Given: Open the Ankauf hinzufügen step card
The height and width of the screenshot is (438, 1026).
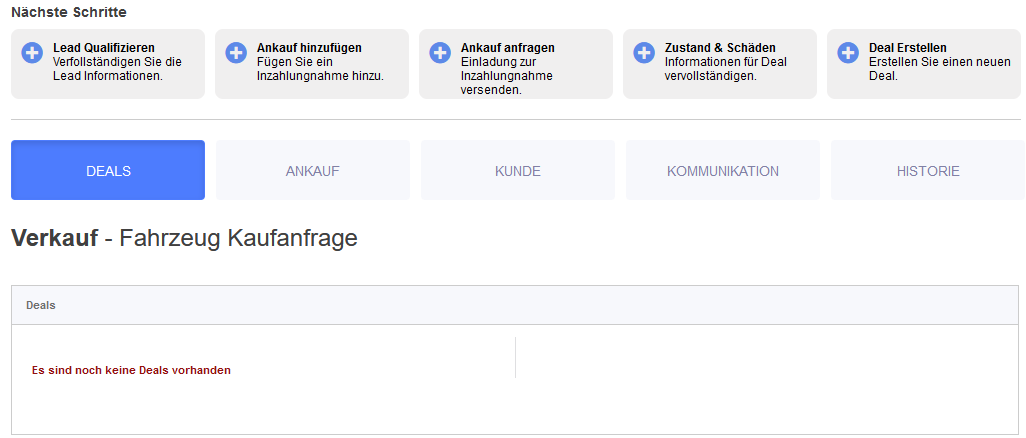Looking at the screenshot, I should (312, 64).
